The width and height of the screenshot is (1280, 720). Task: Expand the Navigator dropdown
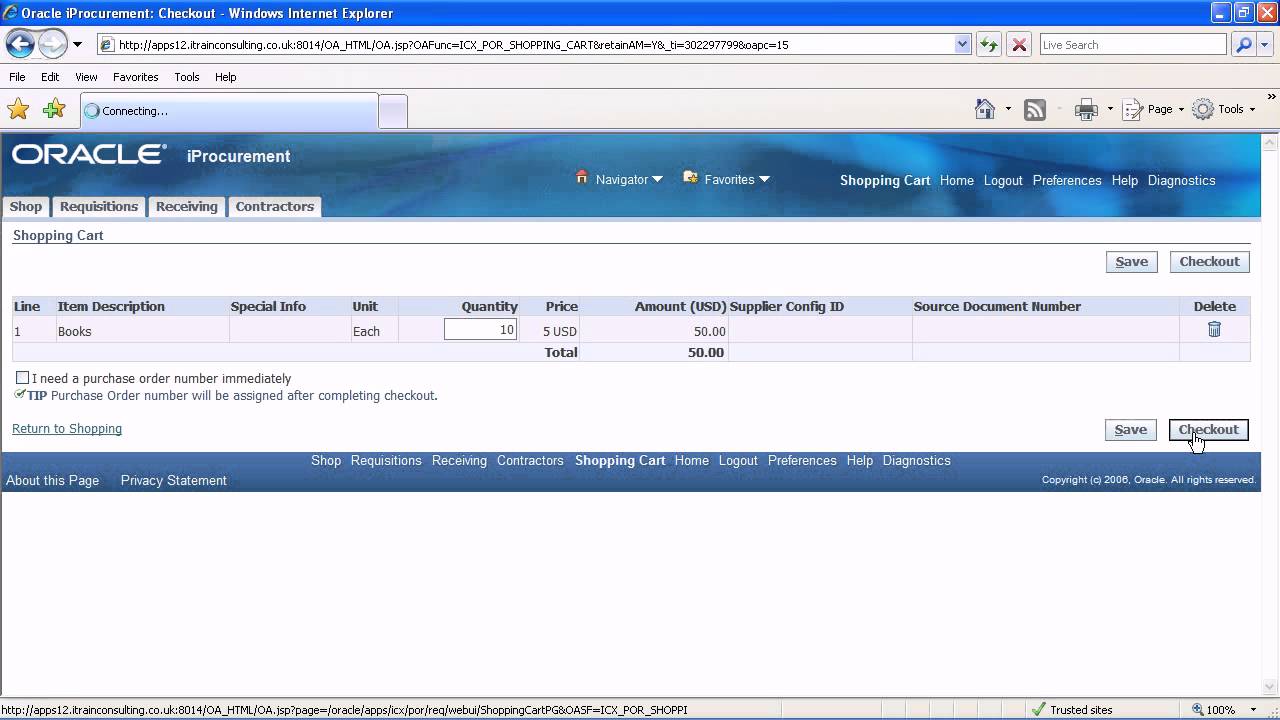tap(657, 180)
